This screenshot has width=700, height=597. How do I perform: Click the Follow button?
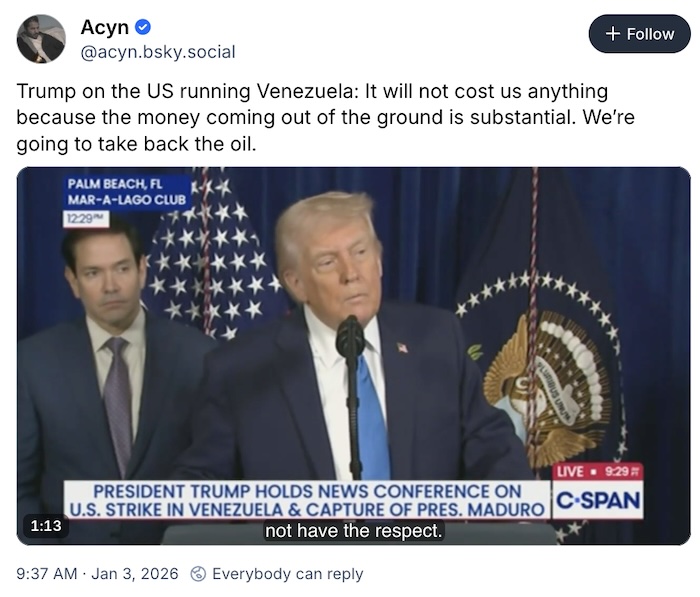pyautogui.click(x=639, y=34)
